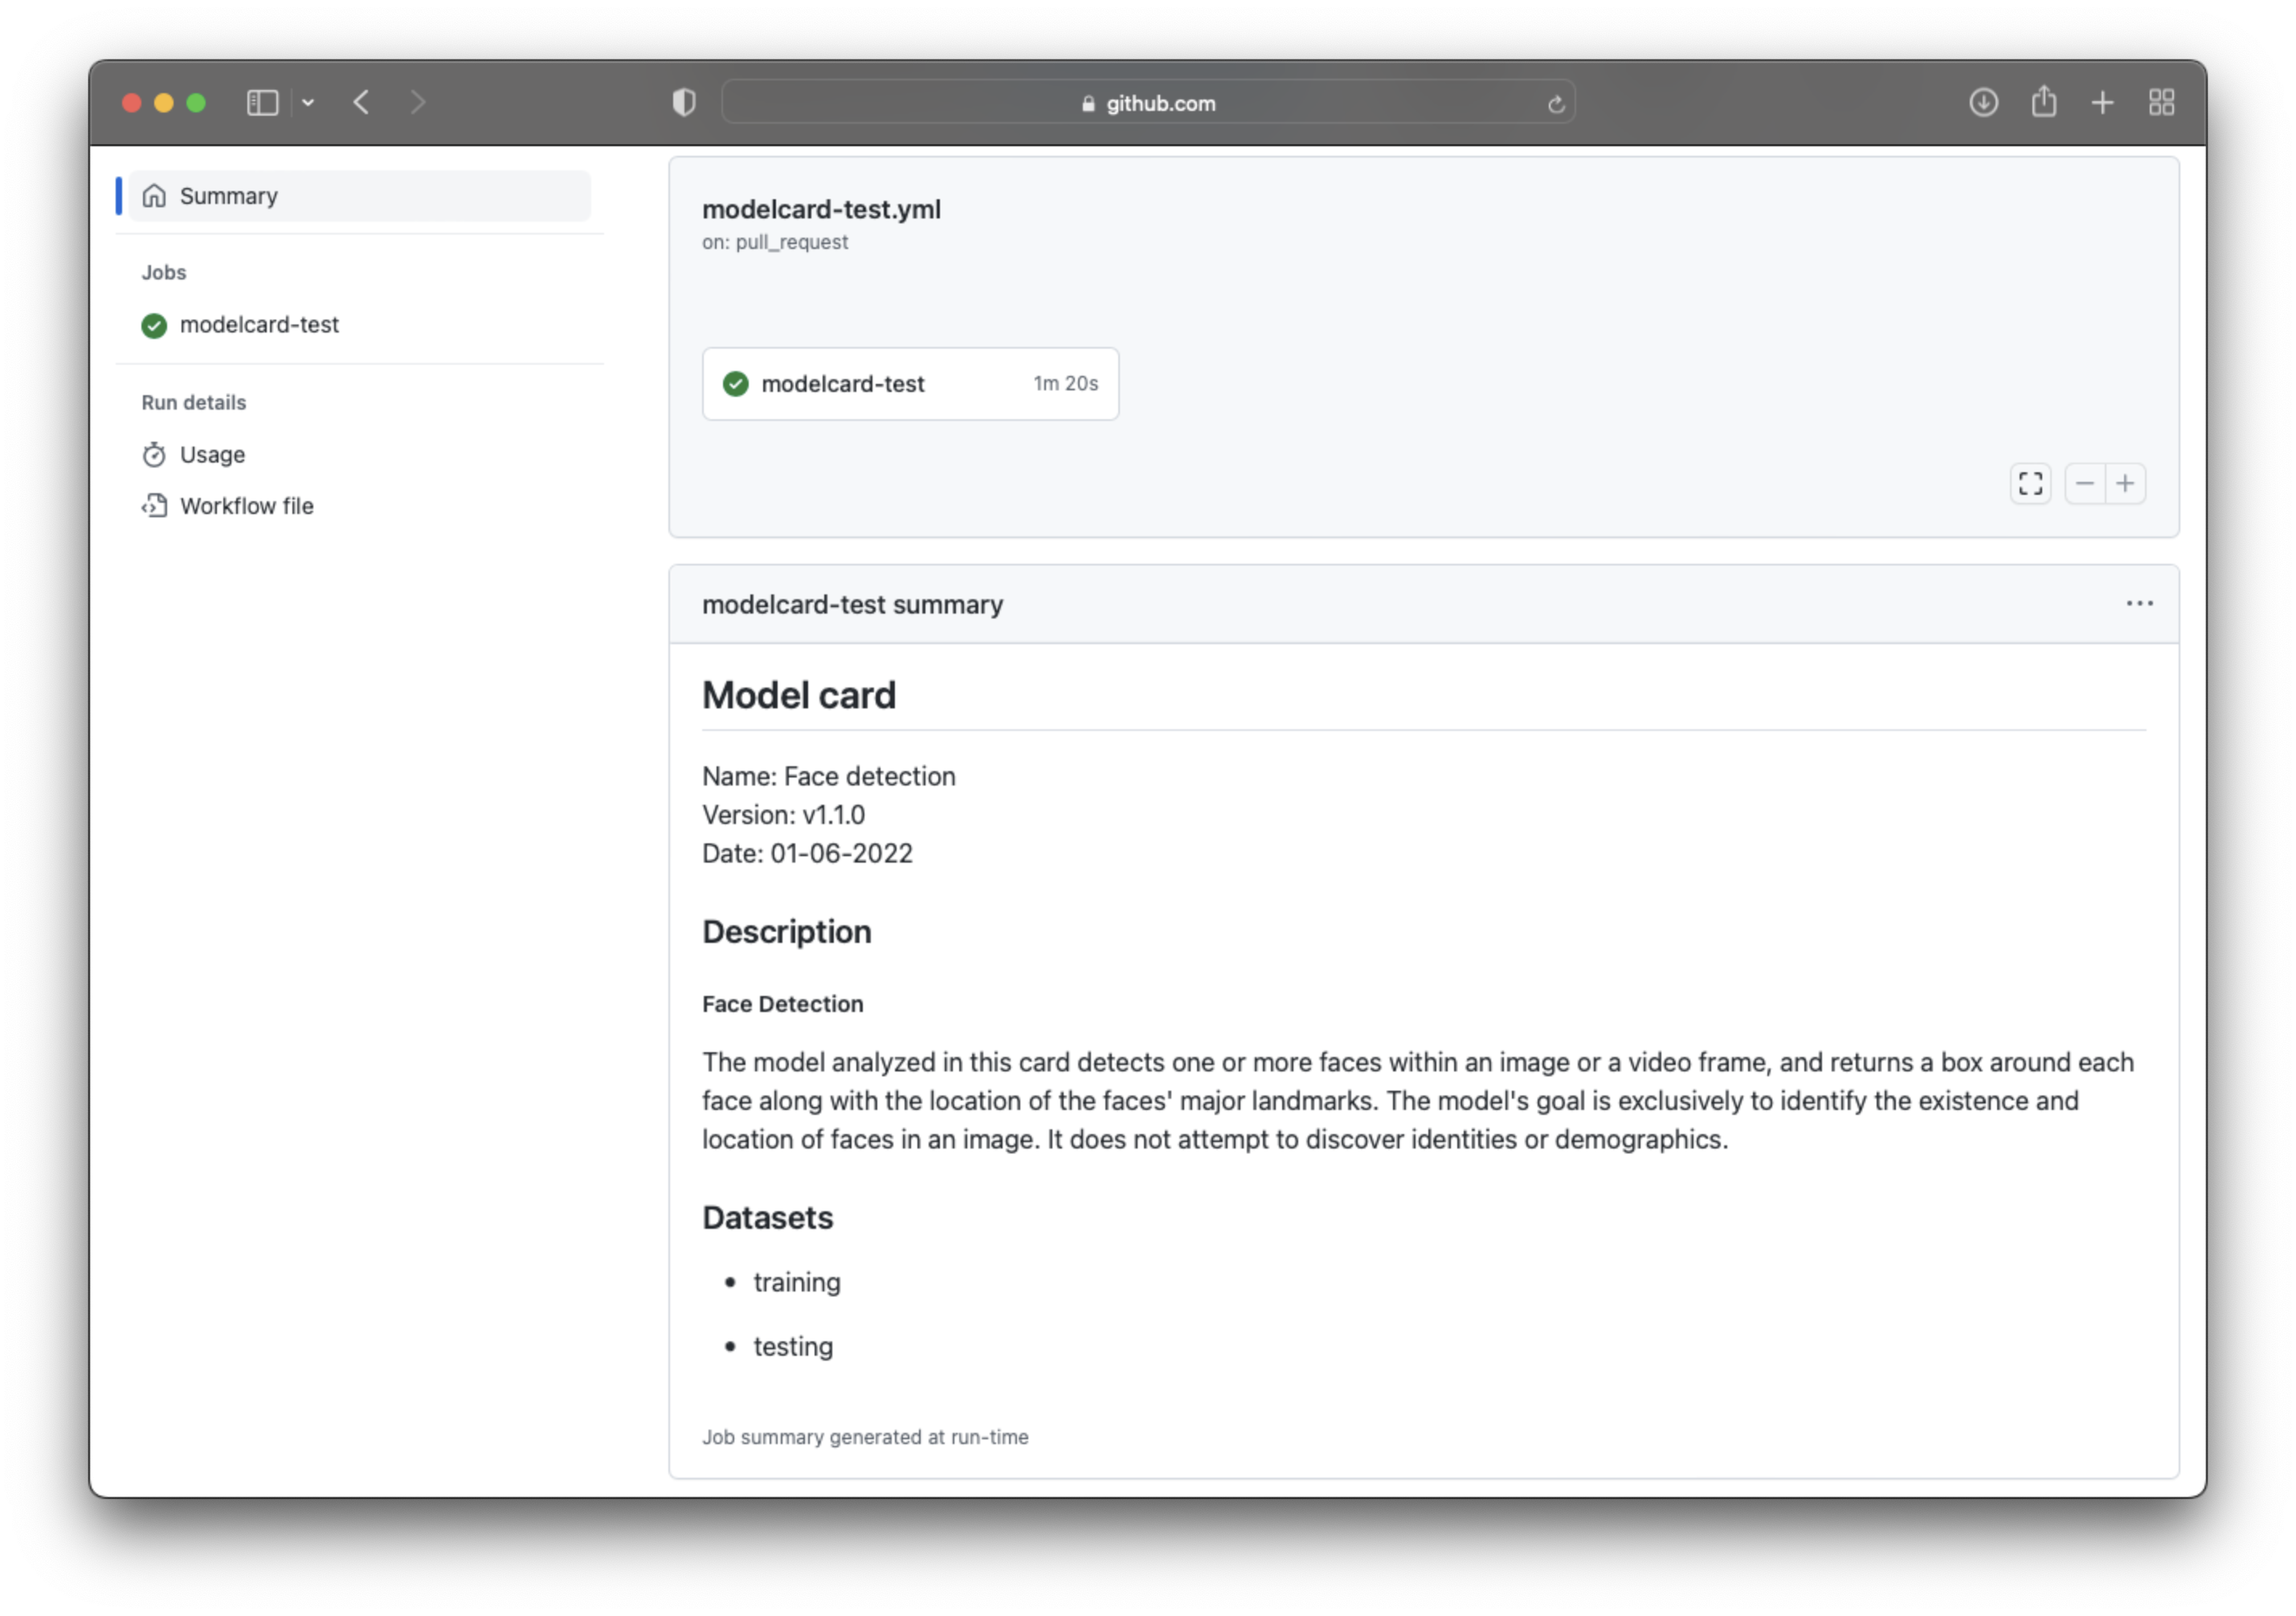Image resolution: width=2296 pixels, height=1616 pixels.
Task: Click the Safari sidebar toggle icon
Action: click(x=262, y=103)
